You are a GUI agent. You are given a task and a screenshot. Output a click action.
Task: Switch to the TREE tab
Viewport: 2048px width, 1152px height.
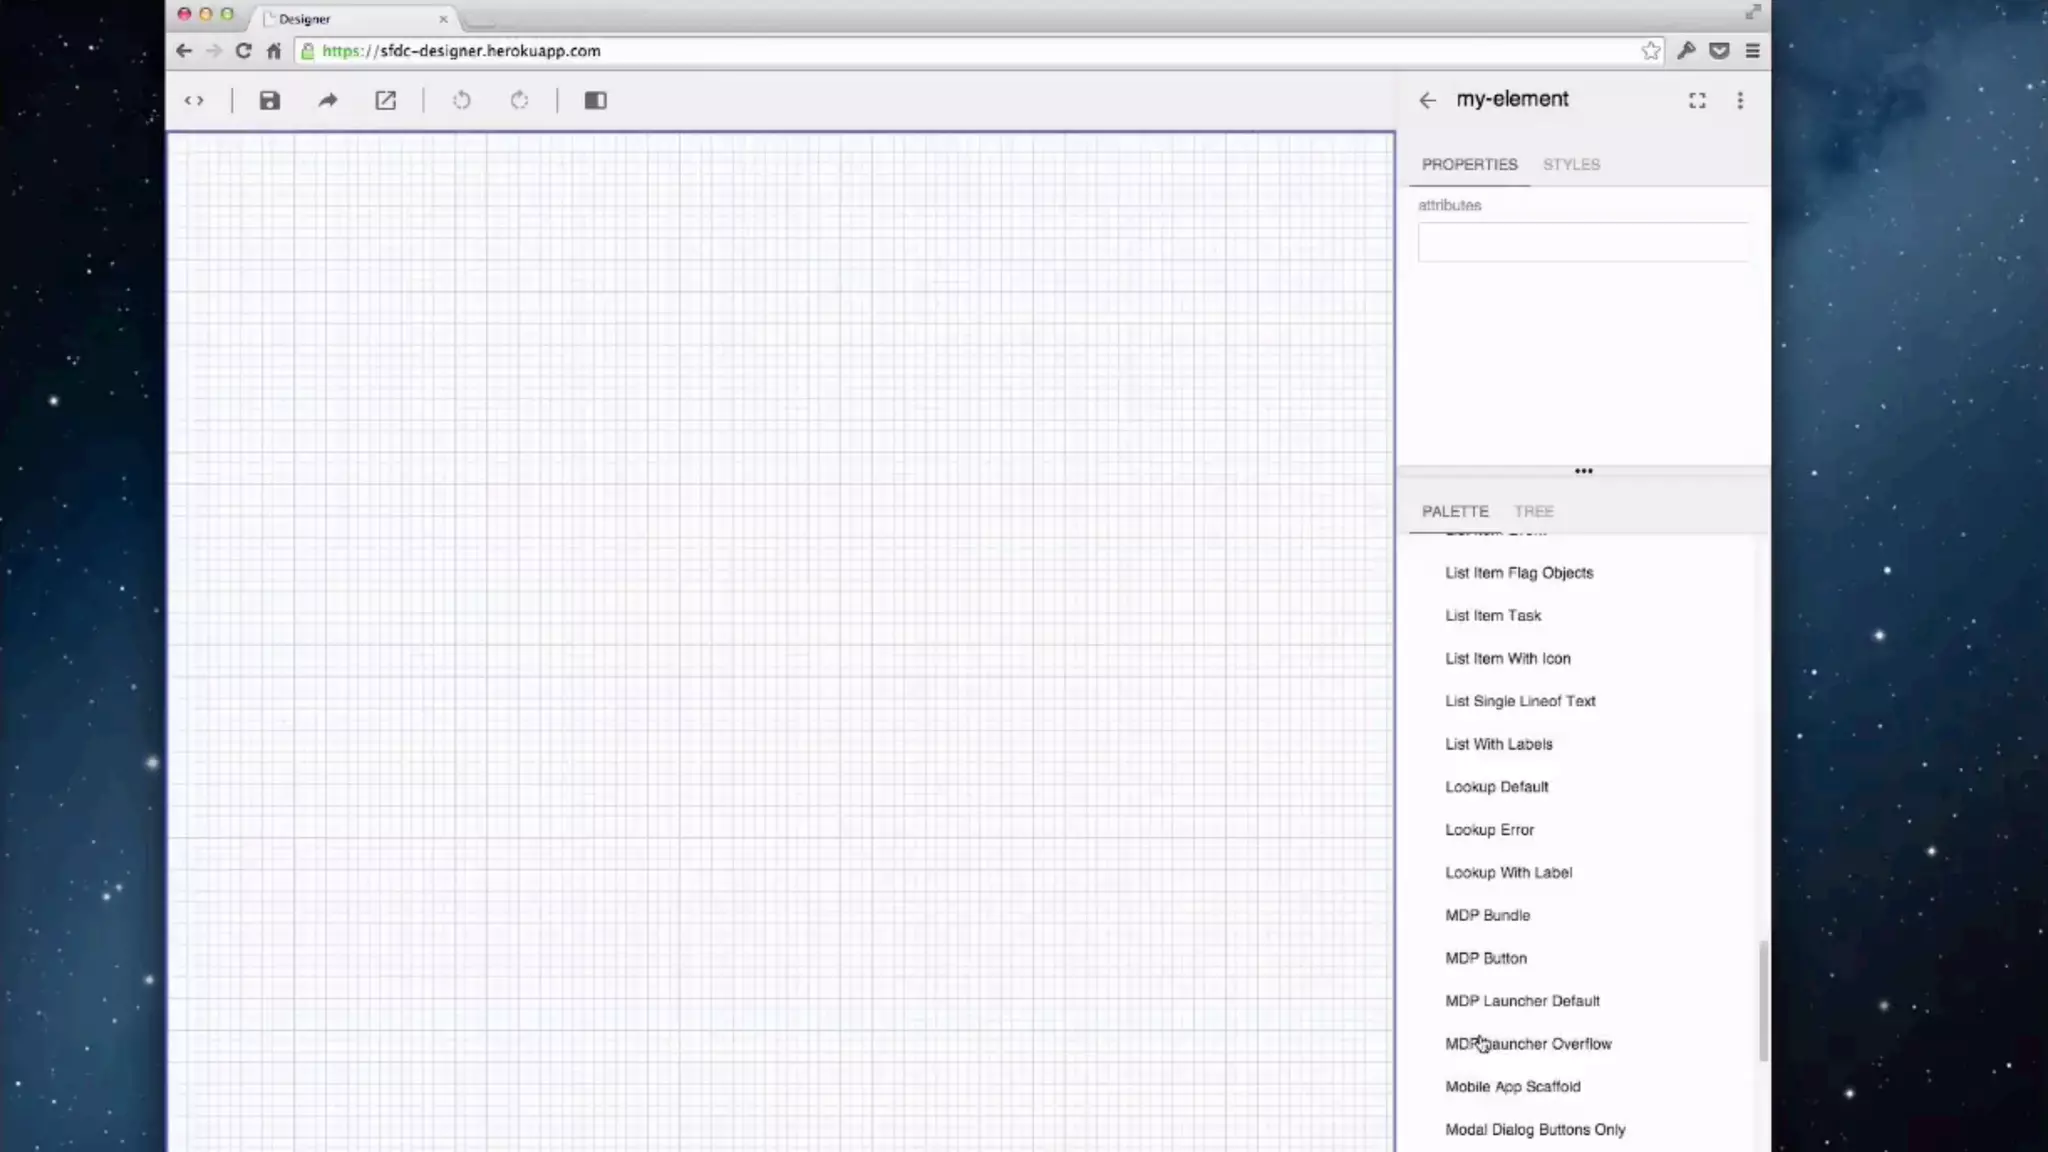pos(1533,511)
